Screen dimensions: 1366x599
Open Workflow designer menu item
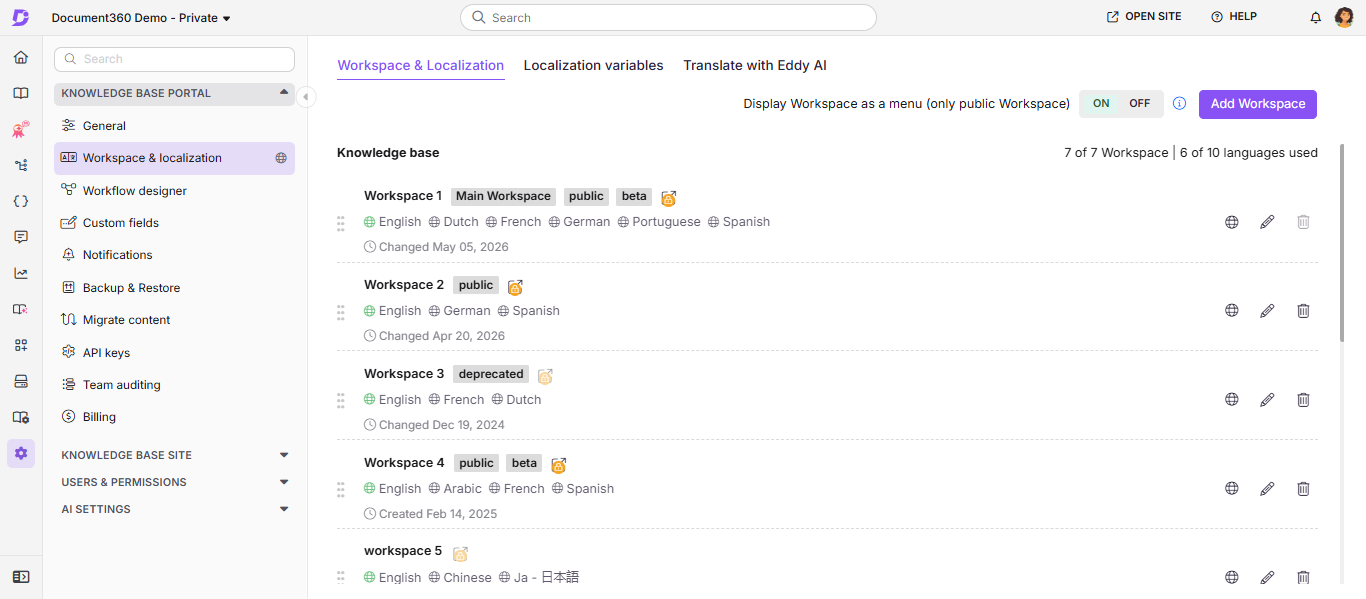174,191
